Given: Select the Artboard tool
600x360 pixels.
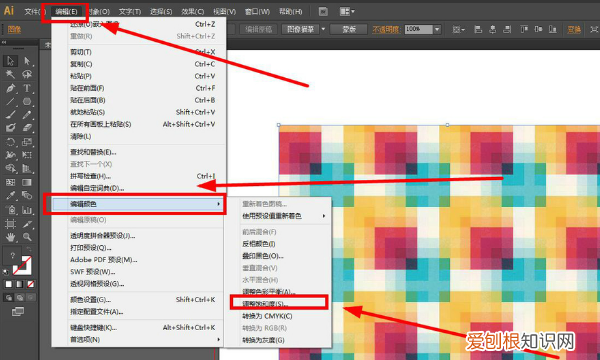Looking at the screenshot, I should point(10,223).
